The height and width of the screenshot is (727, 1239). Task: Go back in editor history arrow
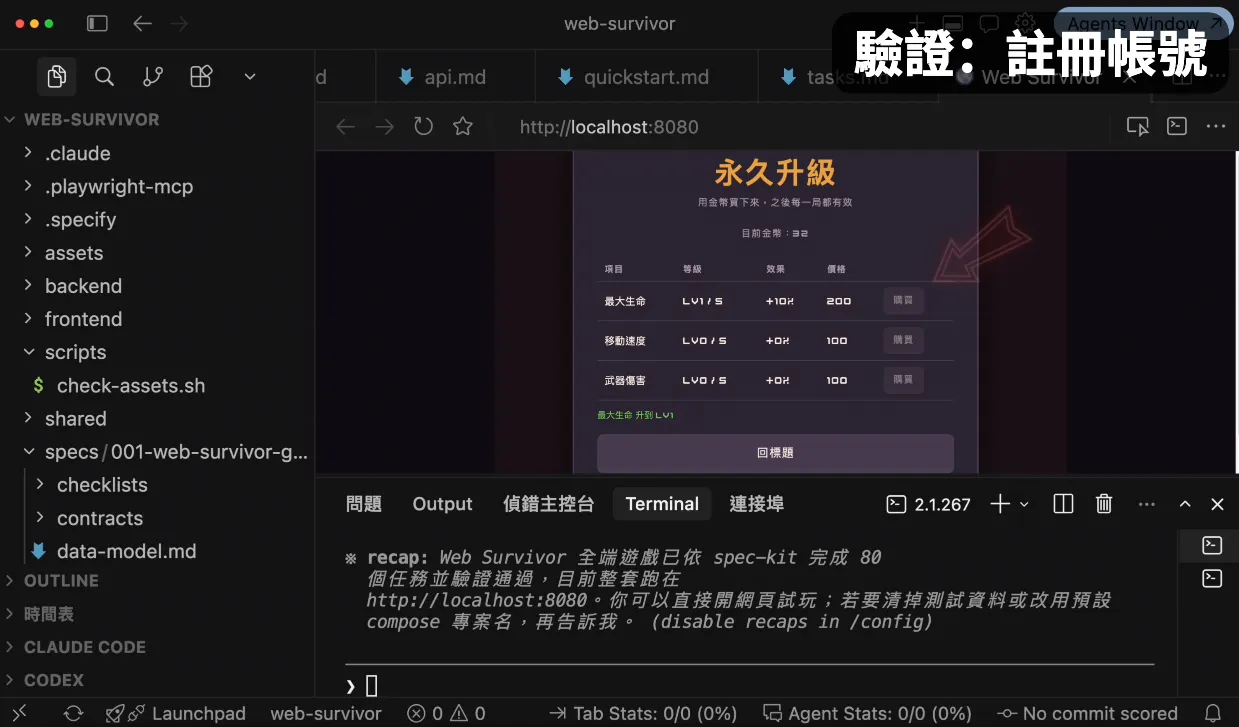click(143, 23)
